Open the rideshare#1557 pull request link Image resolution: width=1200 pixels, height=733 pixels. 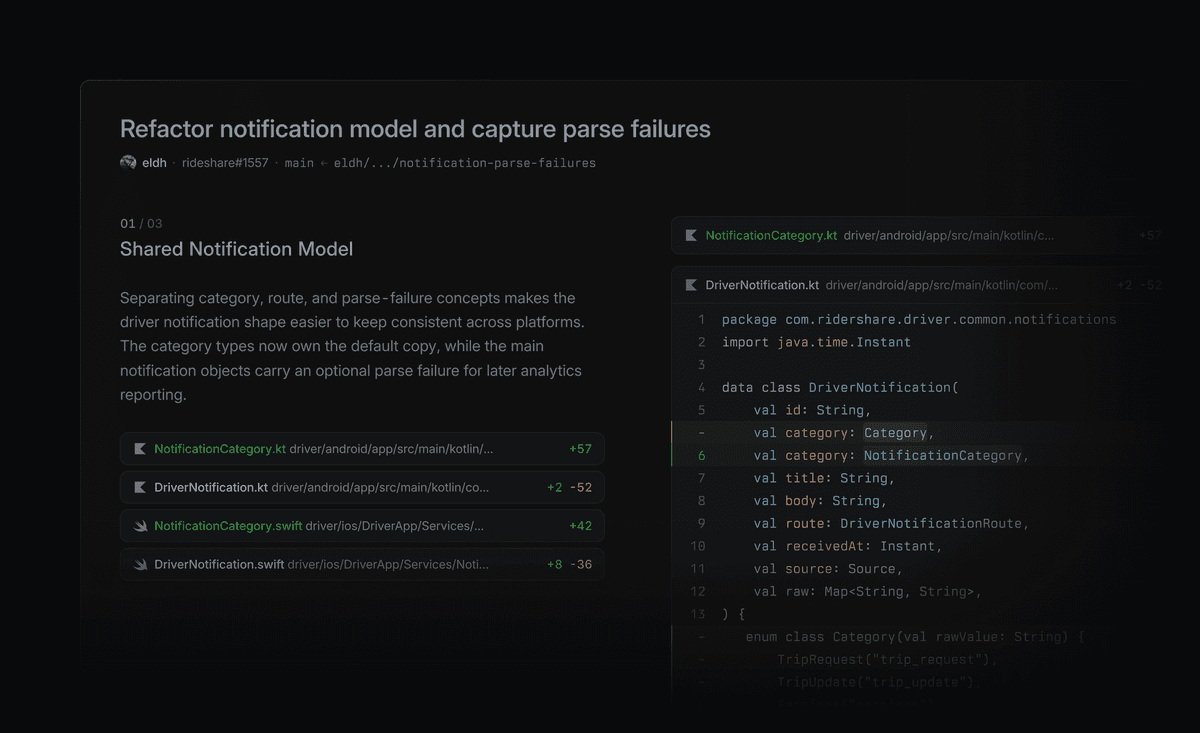pos(225,162)
